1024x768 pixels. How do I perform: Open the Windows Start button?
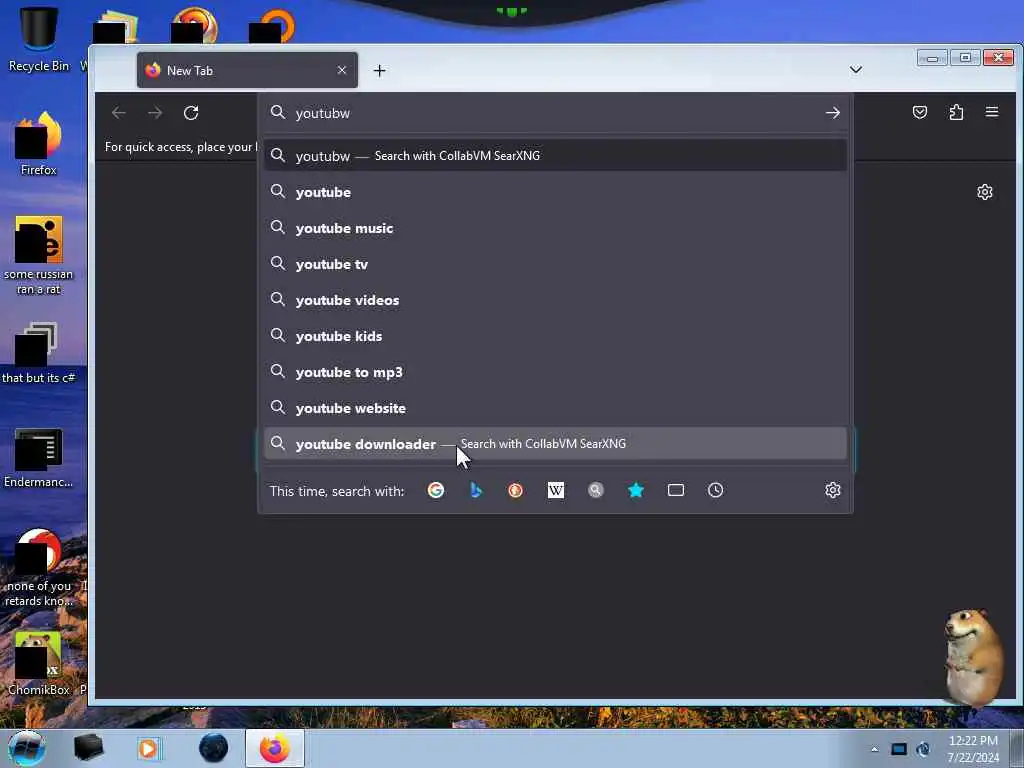coord(27,748)
